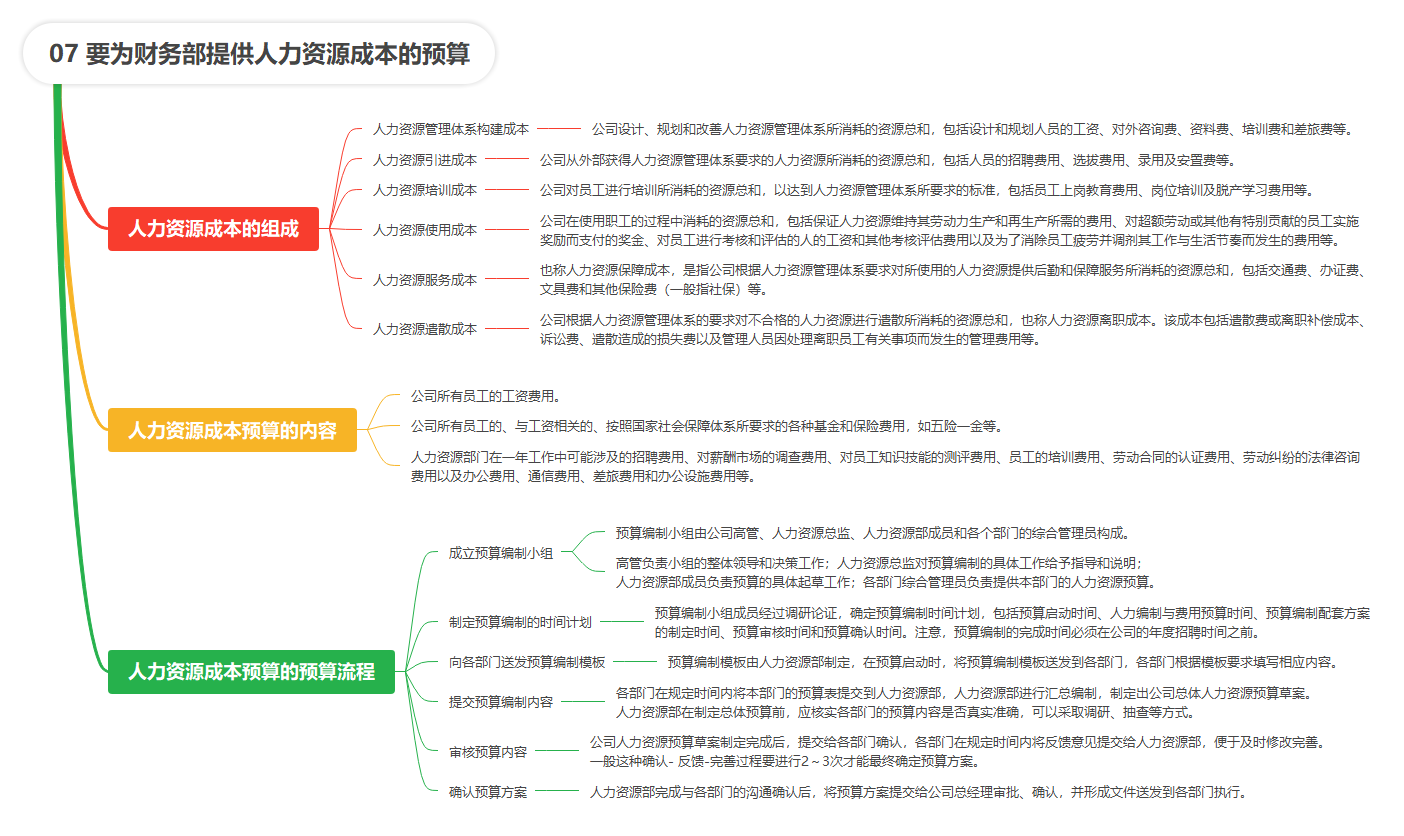The image size is (1404, 836).
Task: Select the subtopic '制定预算编制的时间计划'
Action: [x=520, y=622]
